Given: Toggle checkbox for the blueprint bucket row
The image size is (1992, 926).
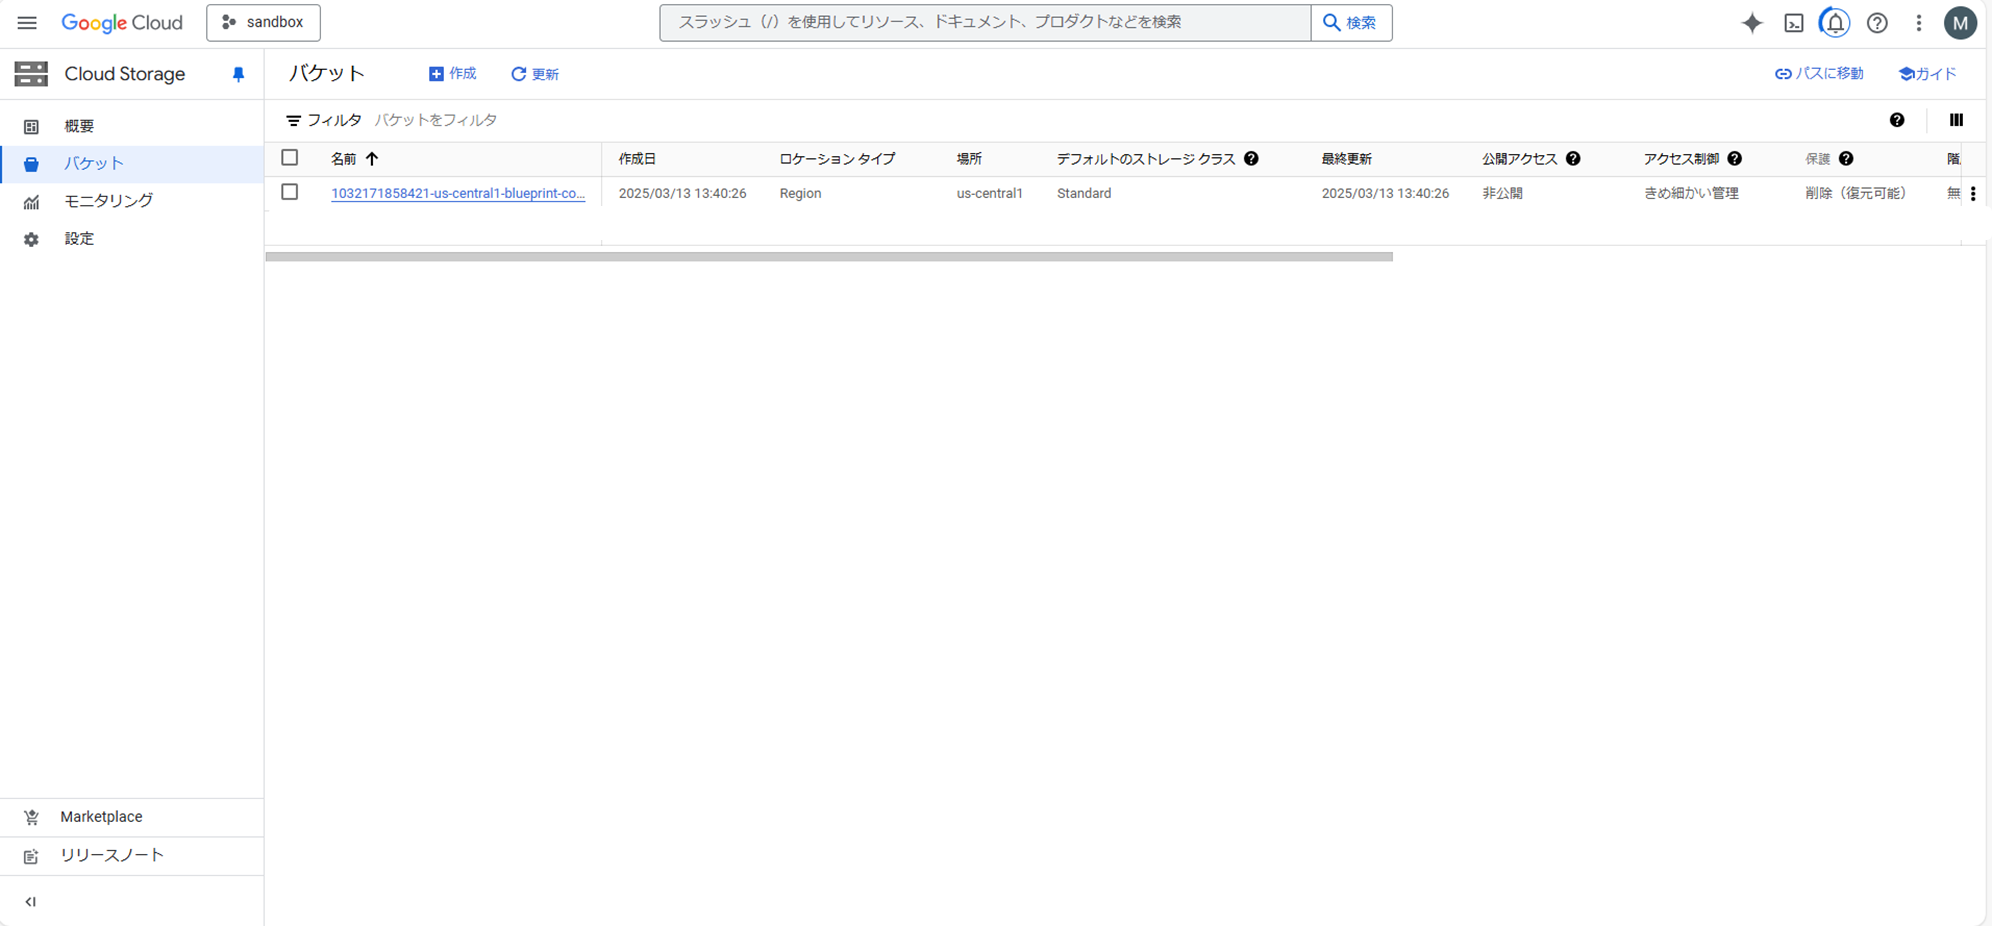Looking at the screenshot, I should click(290, 192).
